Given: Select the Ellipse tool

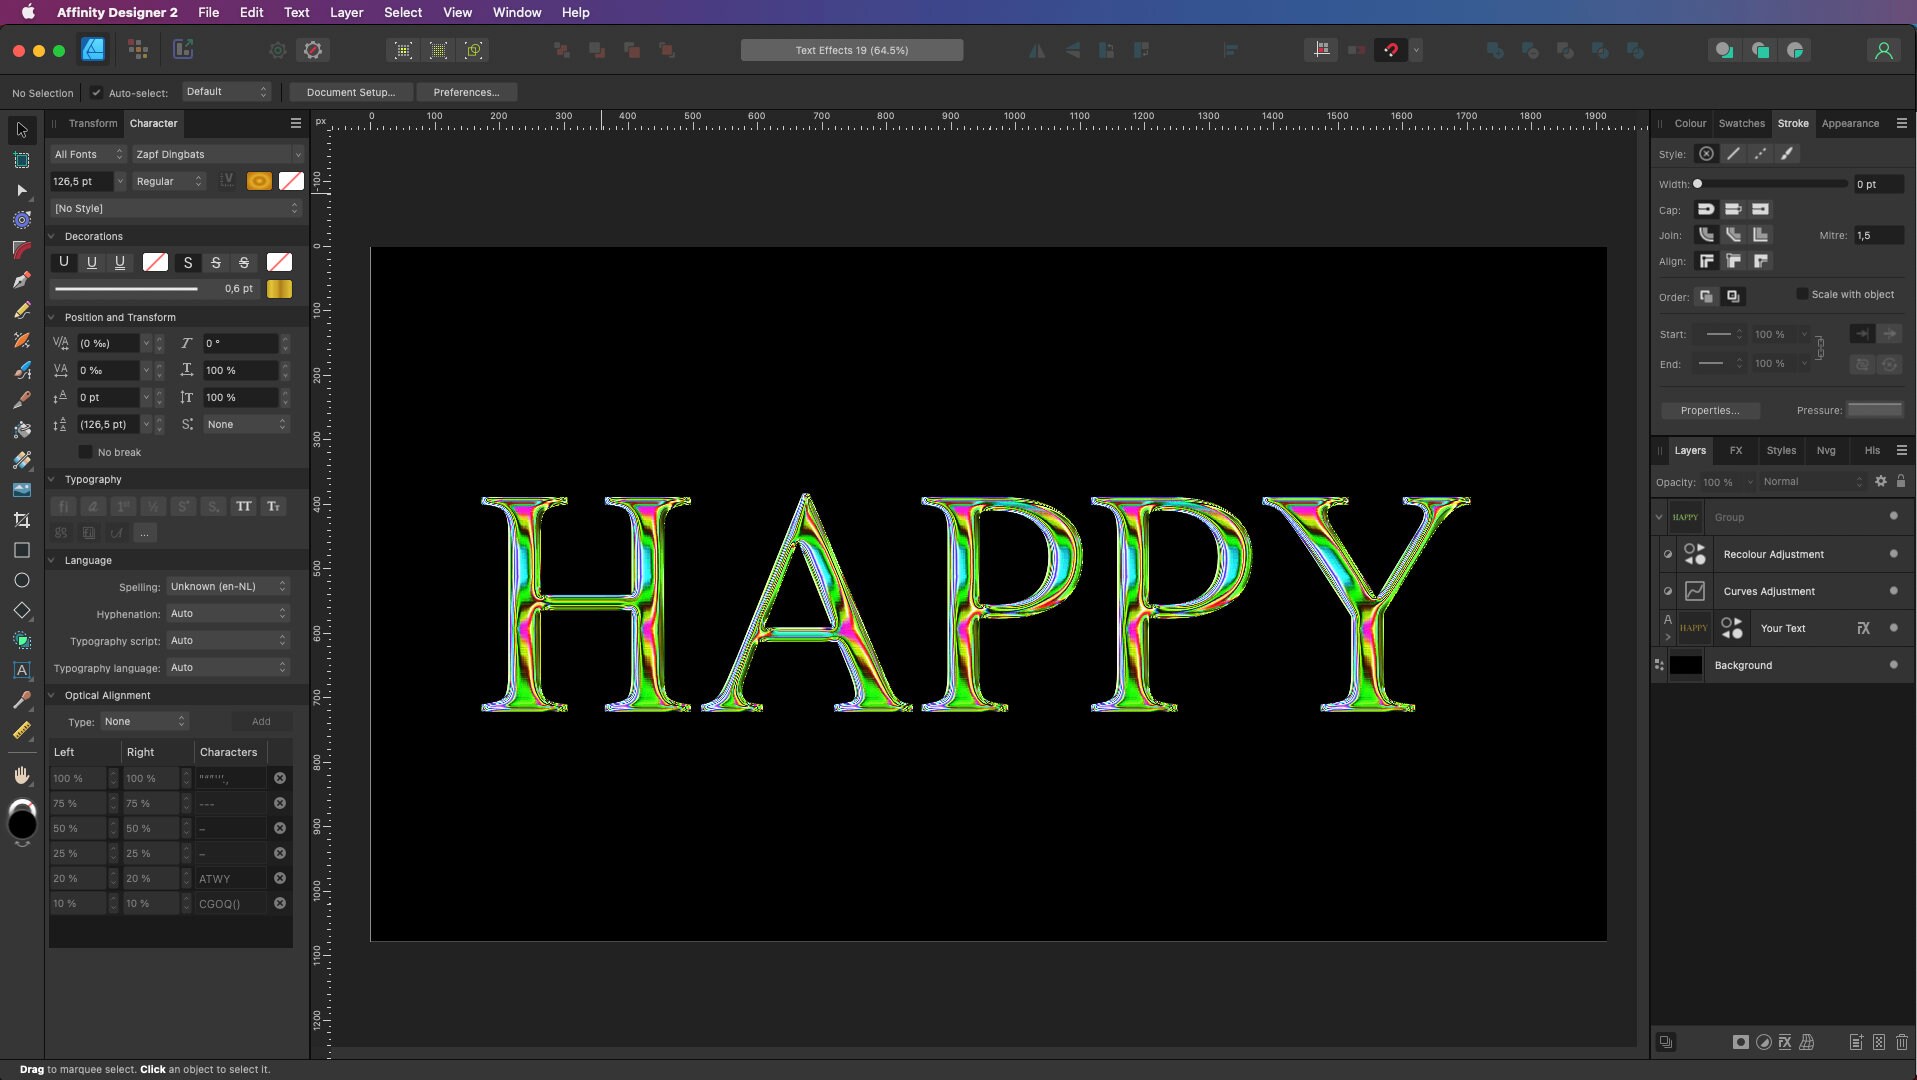Looking at the screenshot, I should [x=22, y=580].
